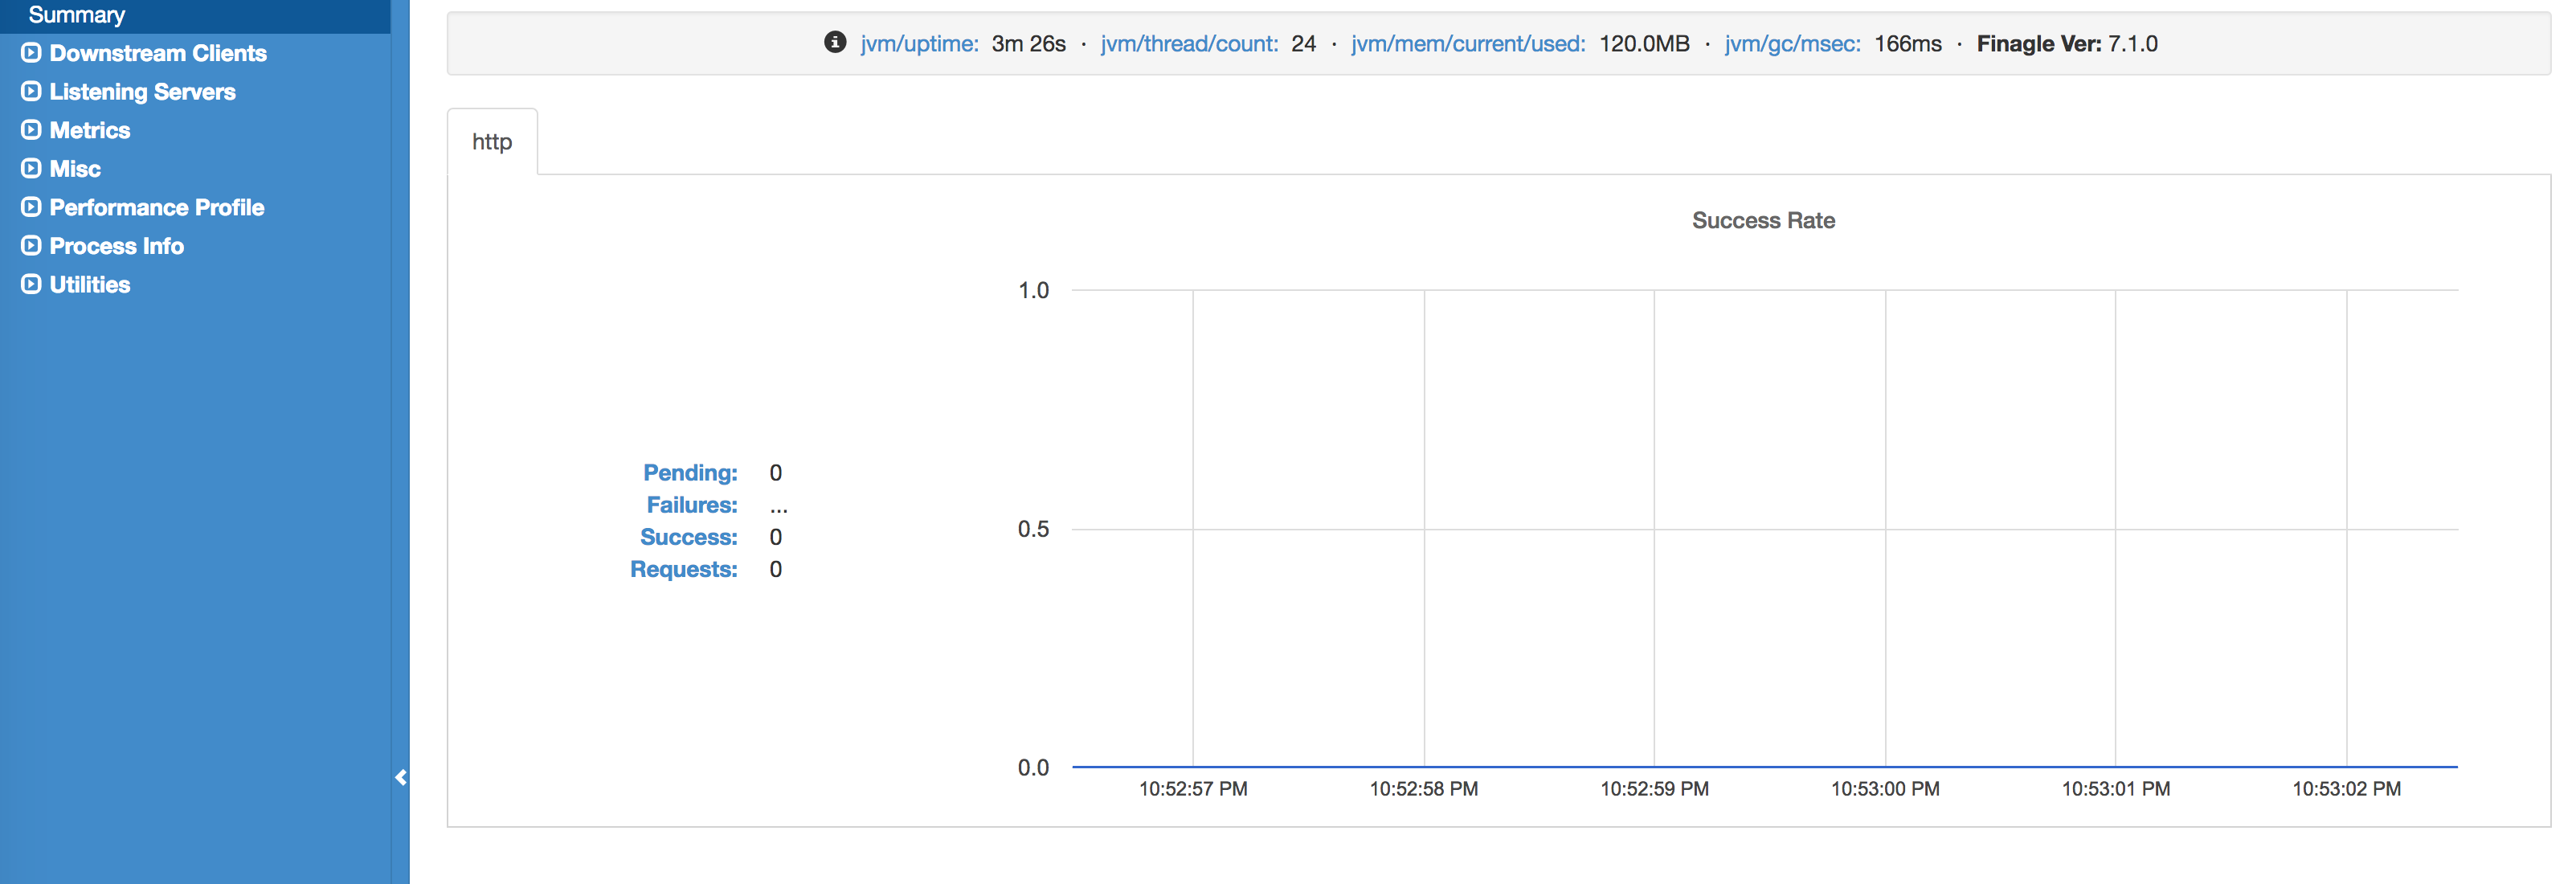The height and width of the screenshot is (884, 2576).
Task: Open the Summary page in sidebar
Action: pyautogui.click(x=77, y=15)
